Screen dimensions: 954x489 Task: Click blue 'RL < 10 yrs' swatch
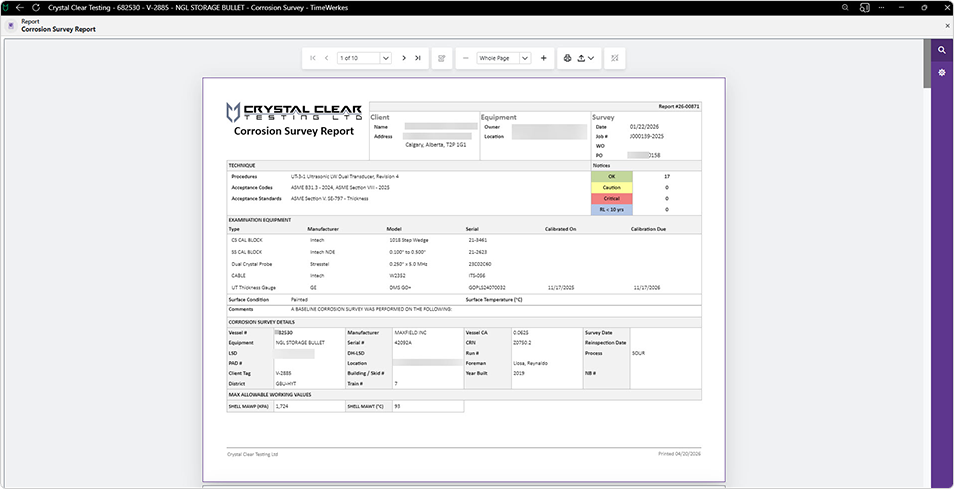click(612, 209)
